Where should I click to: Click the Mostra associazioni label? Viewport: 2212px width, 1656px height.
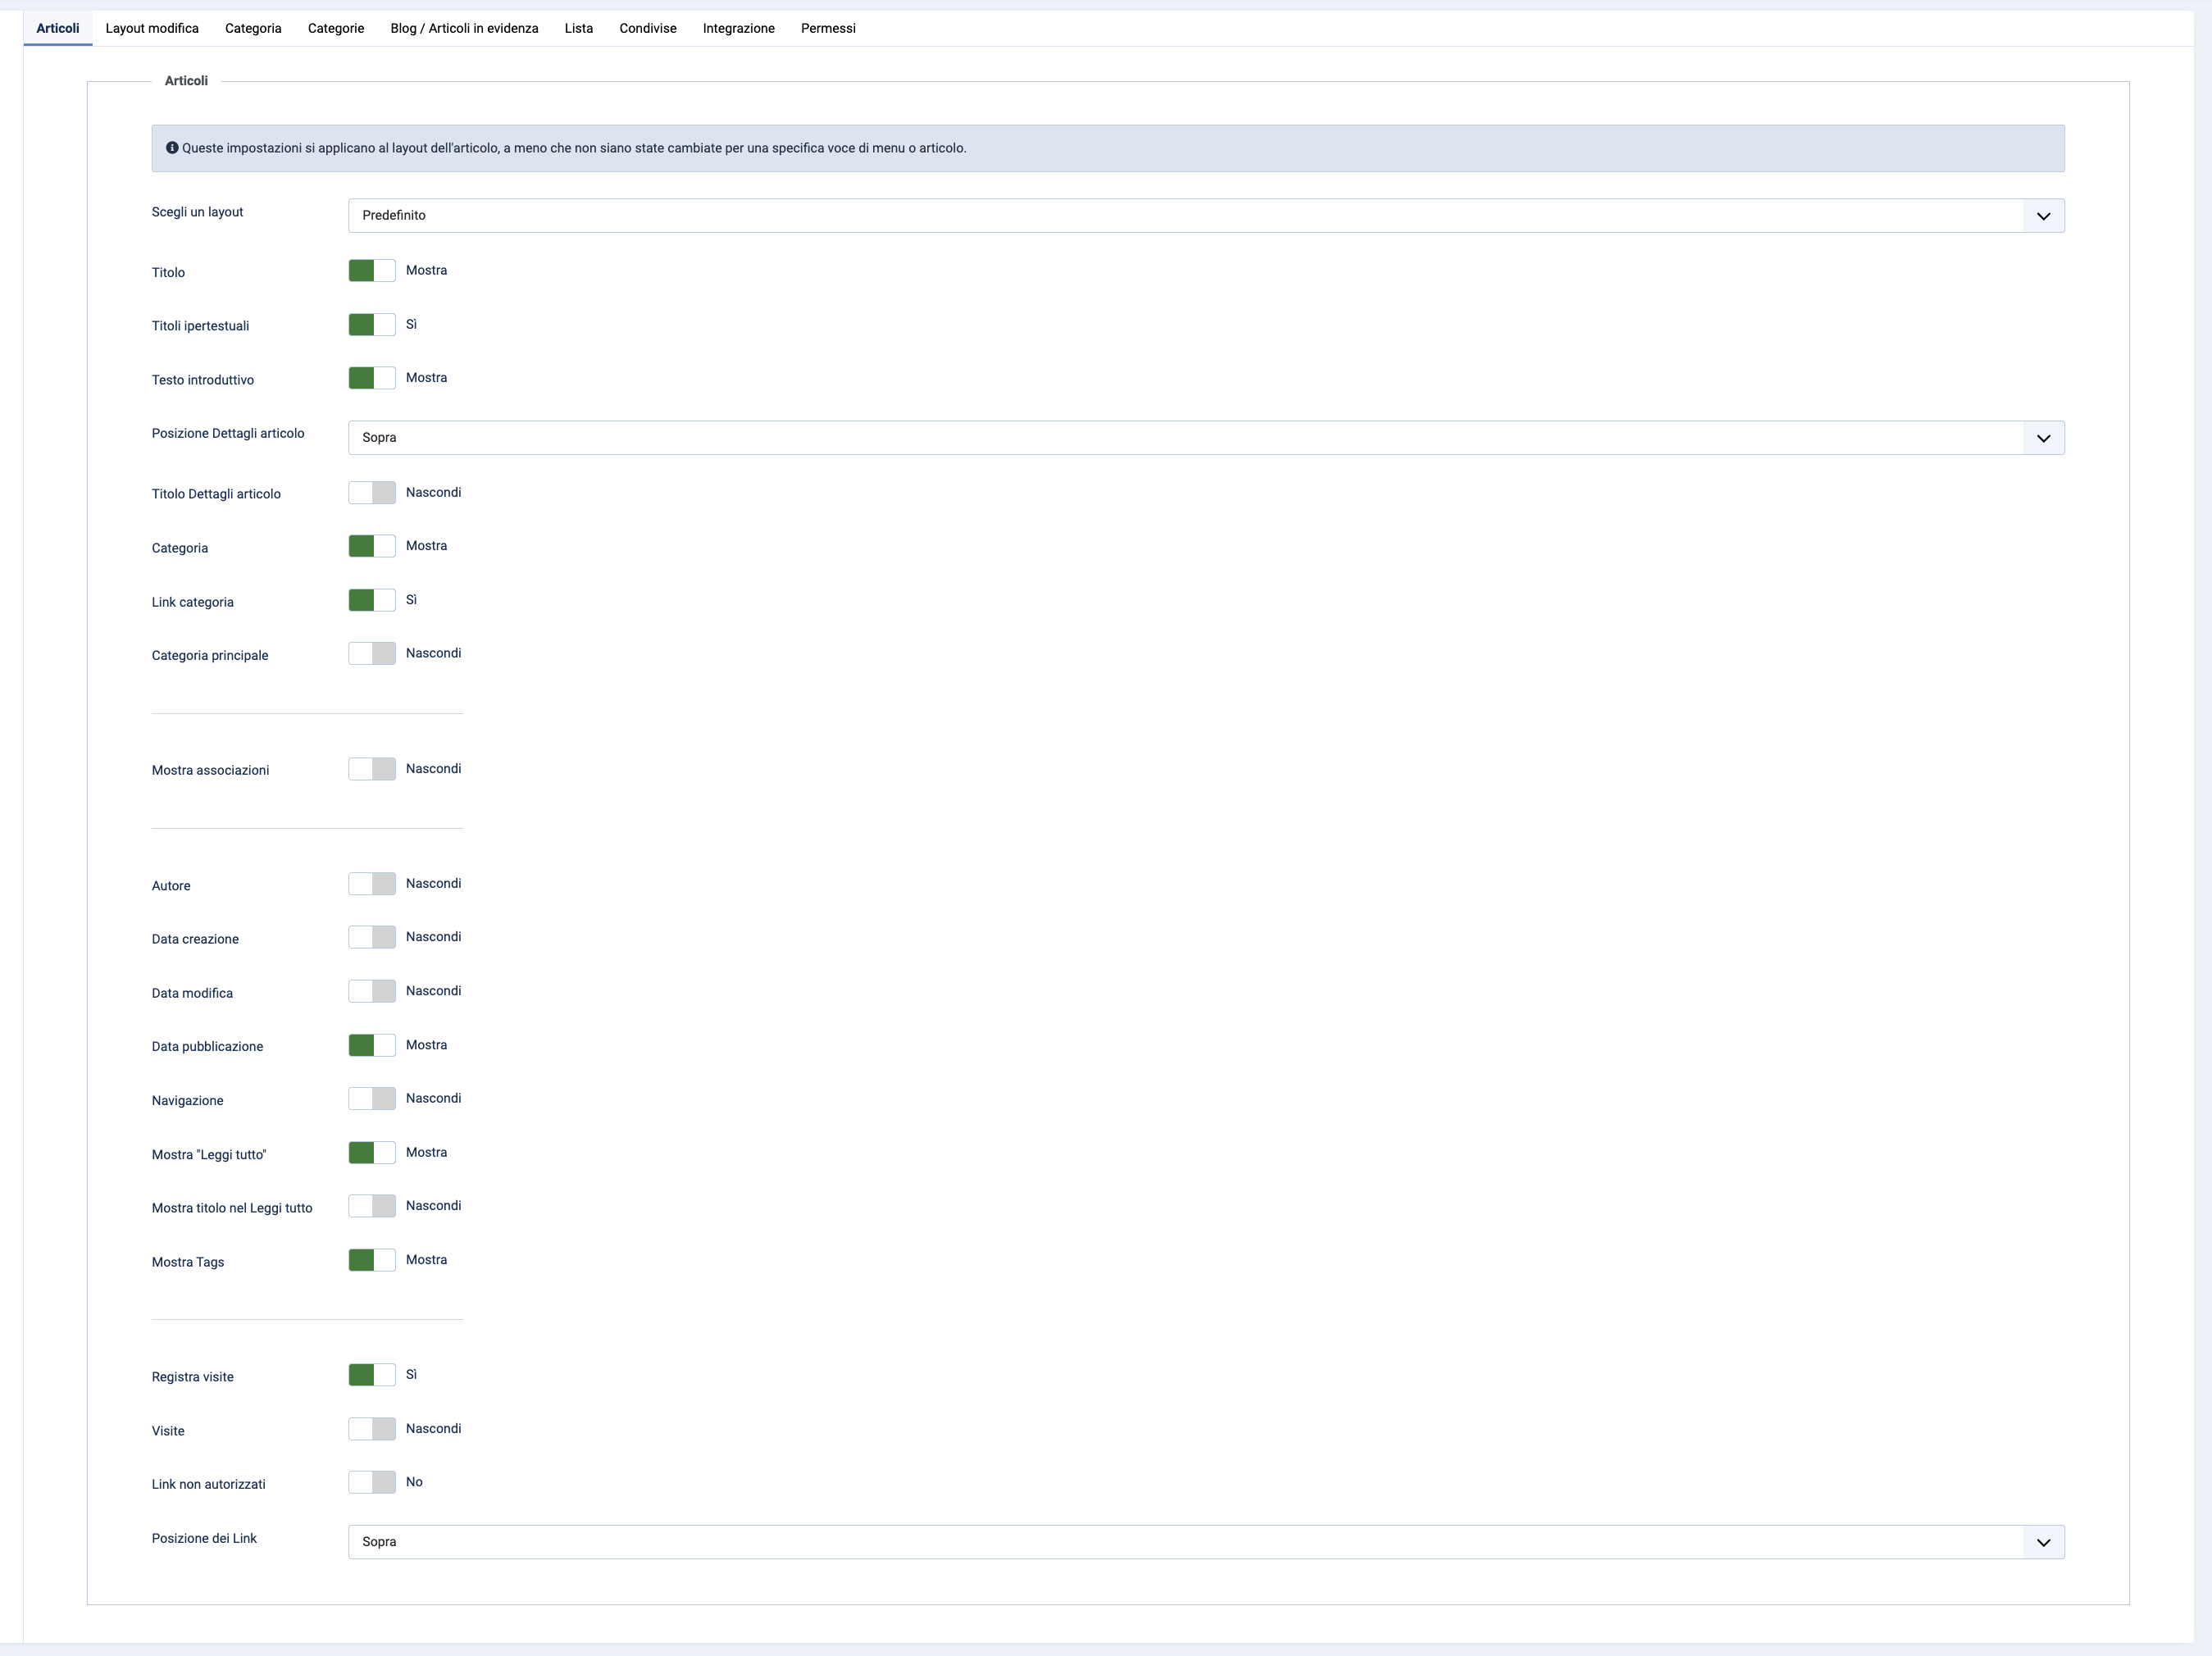pyautogui.click(x=210, y=771)
